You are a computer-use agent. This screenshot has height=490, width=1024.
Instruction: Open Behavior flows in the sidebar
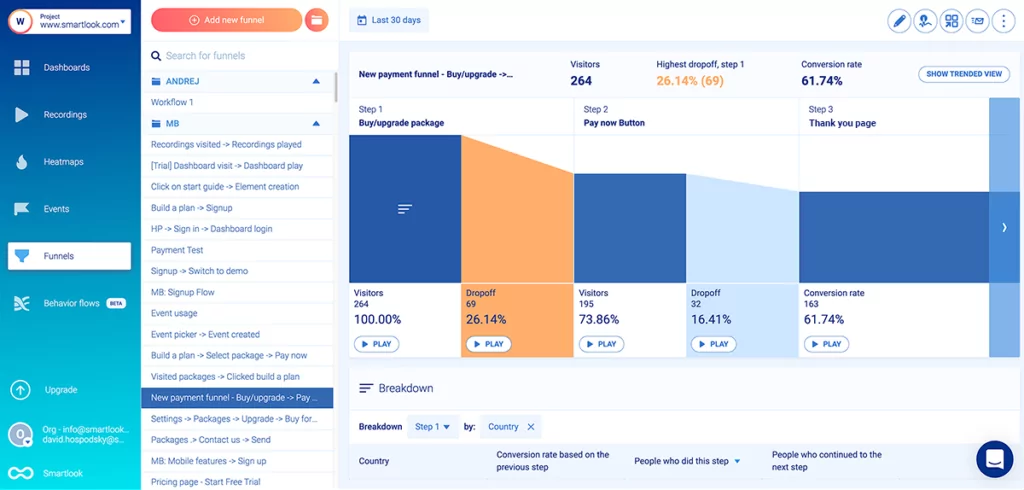click(x=70, y=303)
